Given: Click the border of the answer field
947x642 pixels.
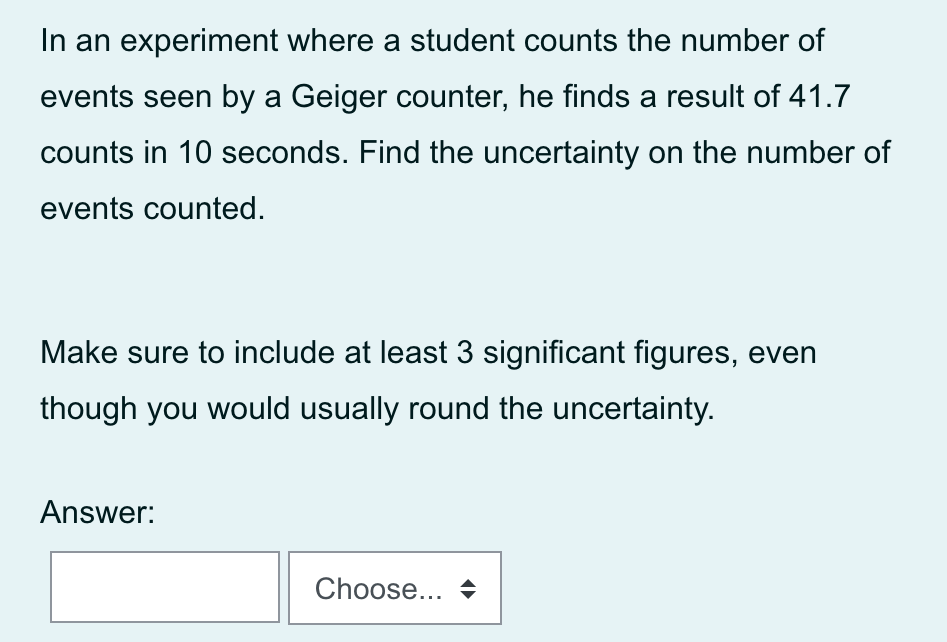Looking at the screenshot, I should [x=164, y=555].
